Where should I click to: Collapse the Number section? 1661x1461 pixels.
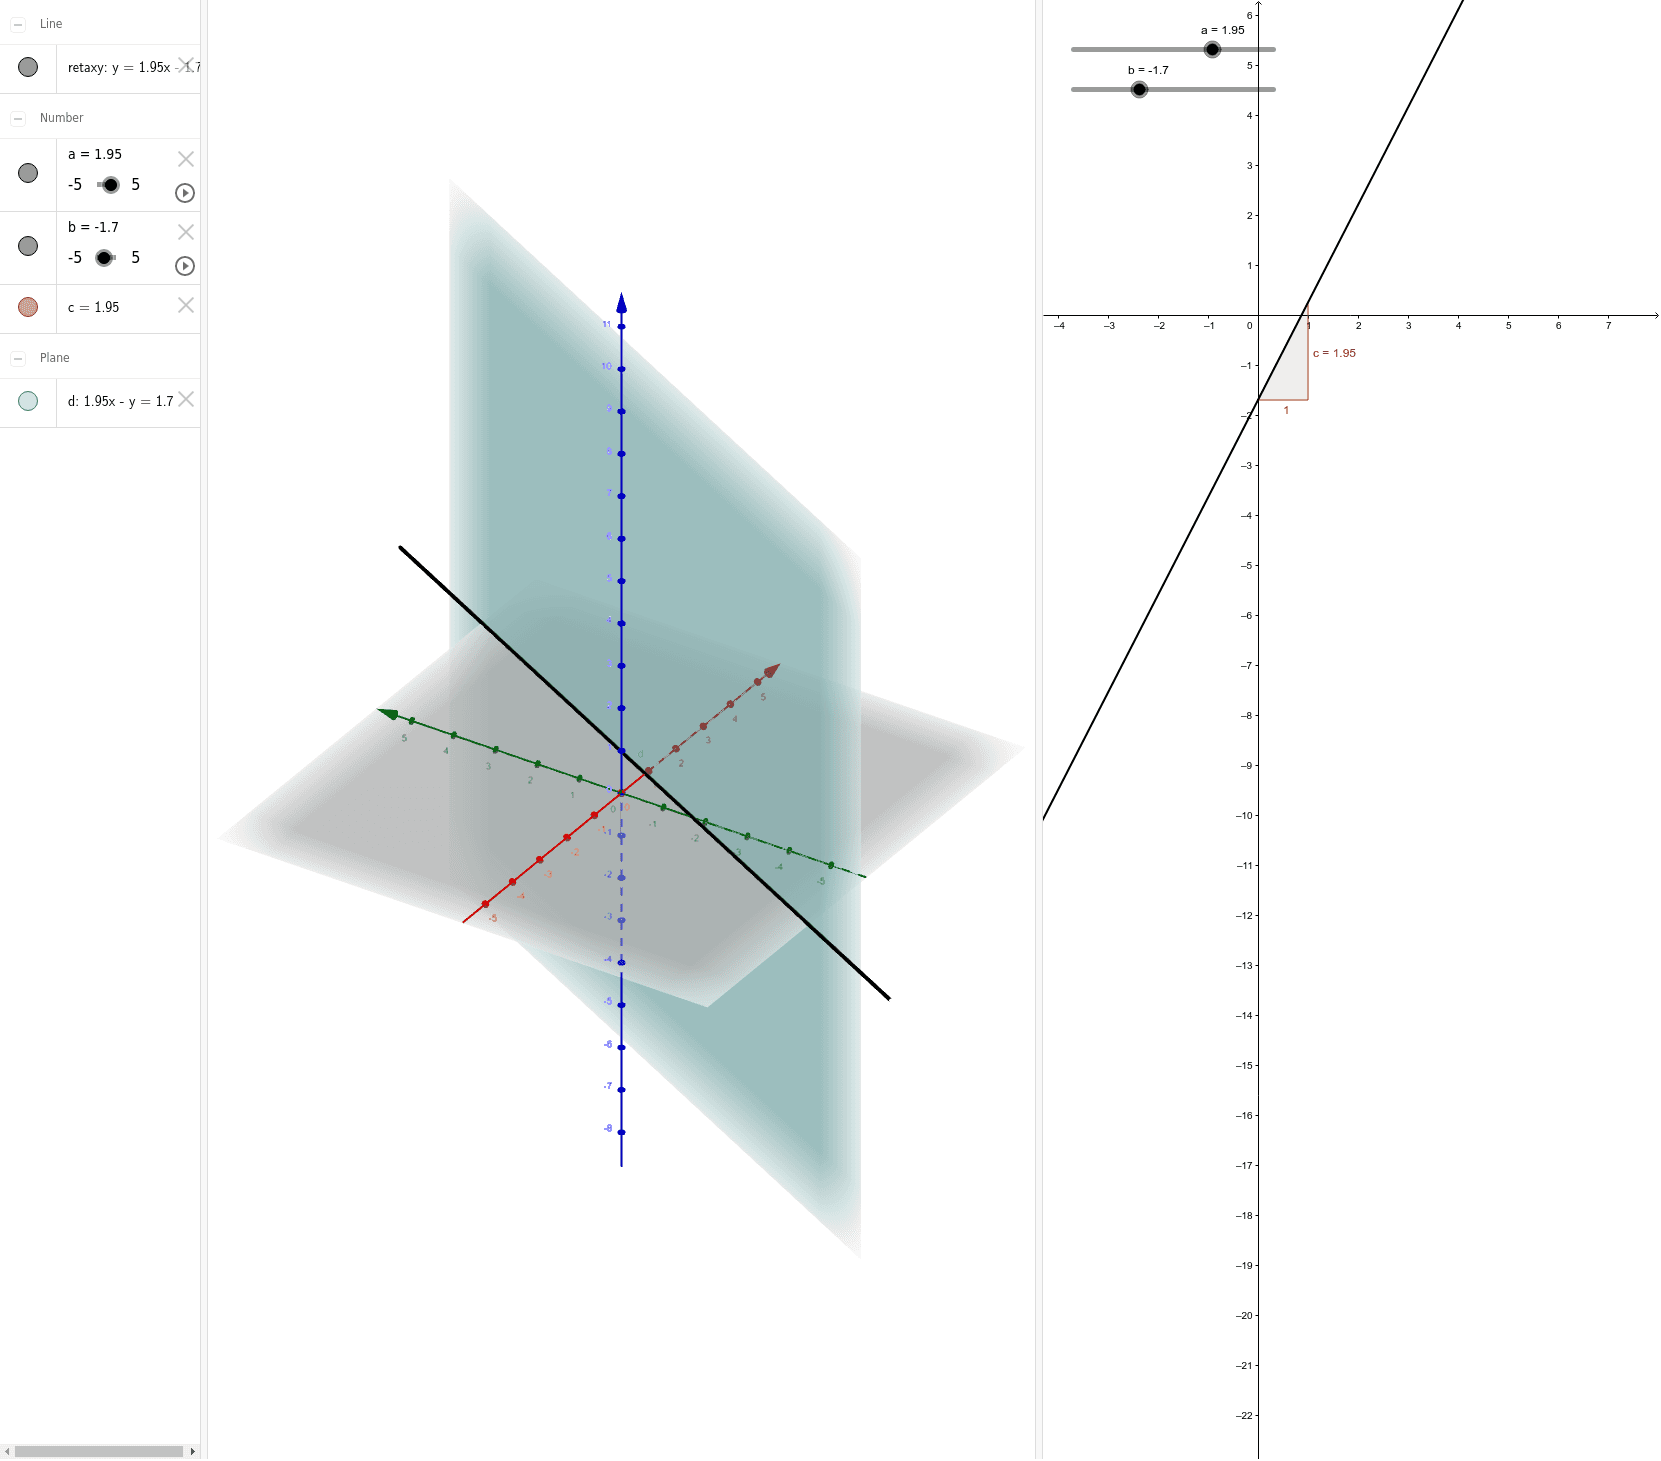tap(18, 117)
